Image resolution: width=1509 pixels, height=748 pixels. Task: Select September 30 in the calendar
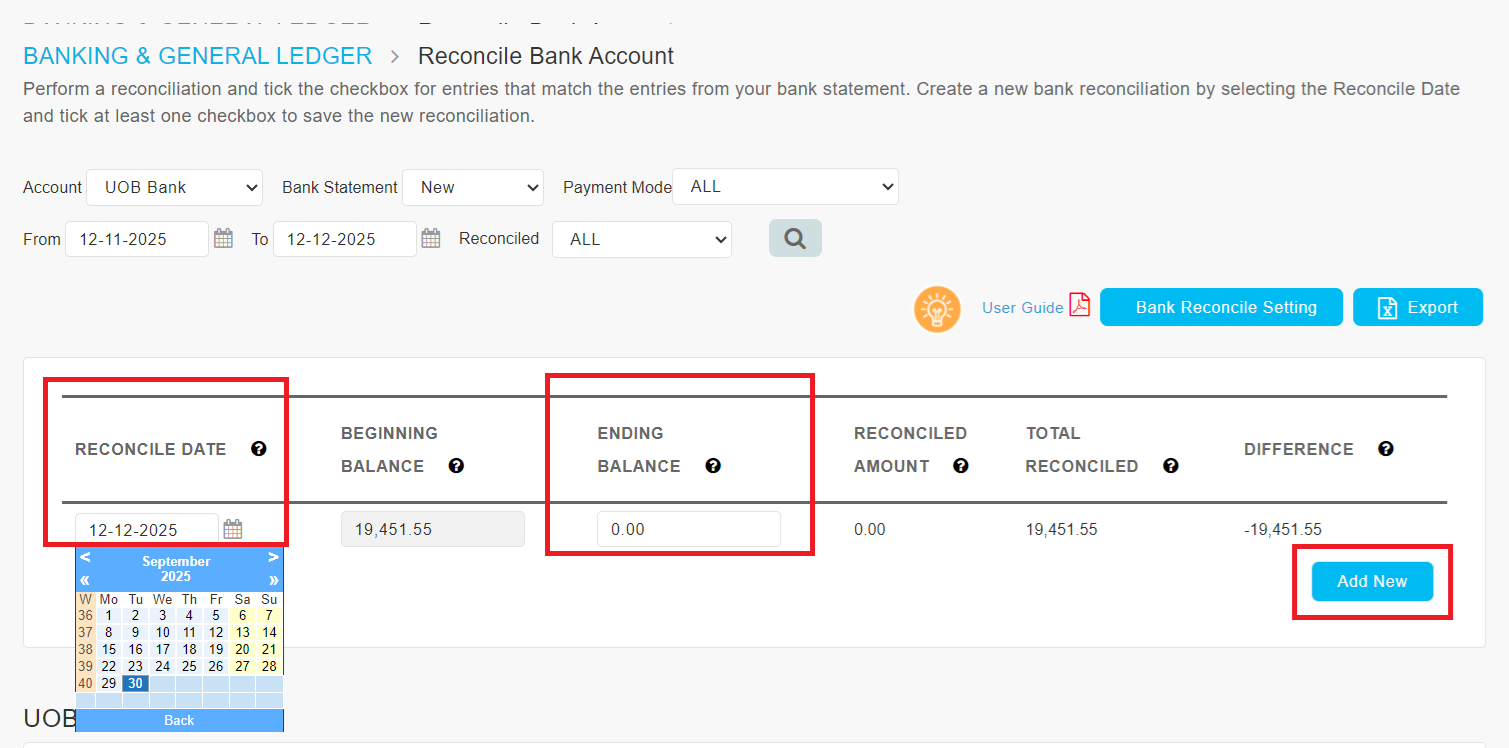[x=135, y=684]
